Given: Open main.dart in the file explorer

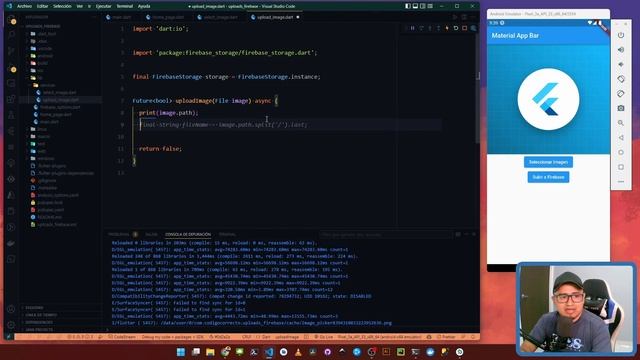Looking at the screenshot, I should [x=49, y=122].
